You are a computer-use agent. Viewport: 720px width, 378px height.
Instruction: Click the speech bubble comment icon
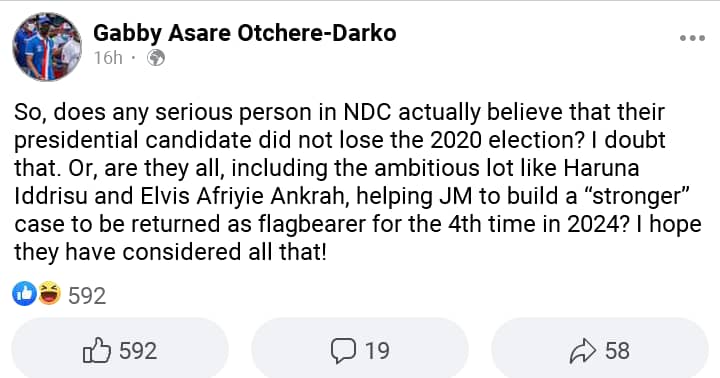(343, 351)
